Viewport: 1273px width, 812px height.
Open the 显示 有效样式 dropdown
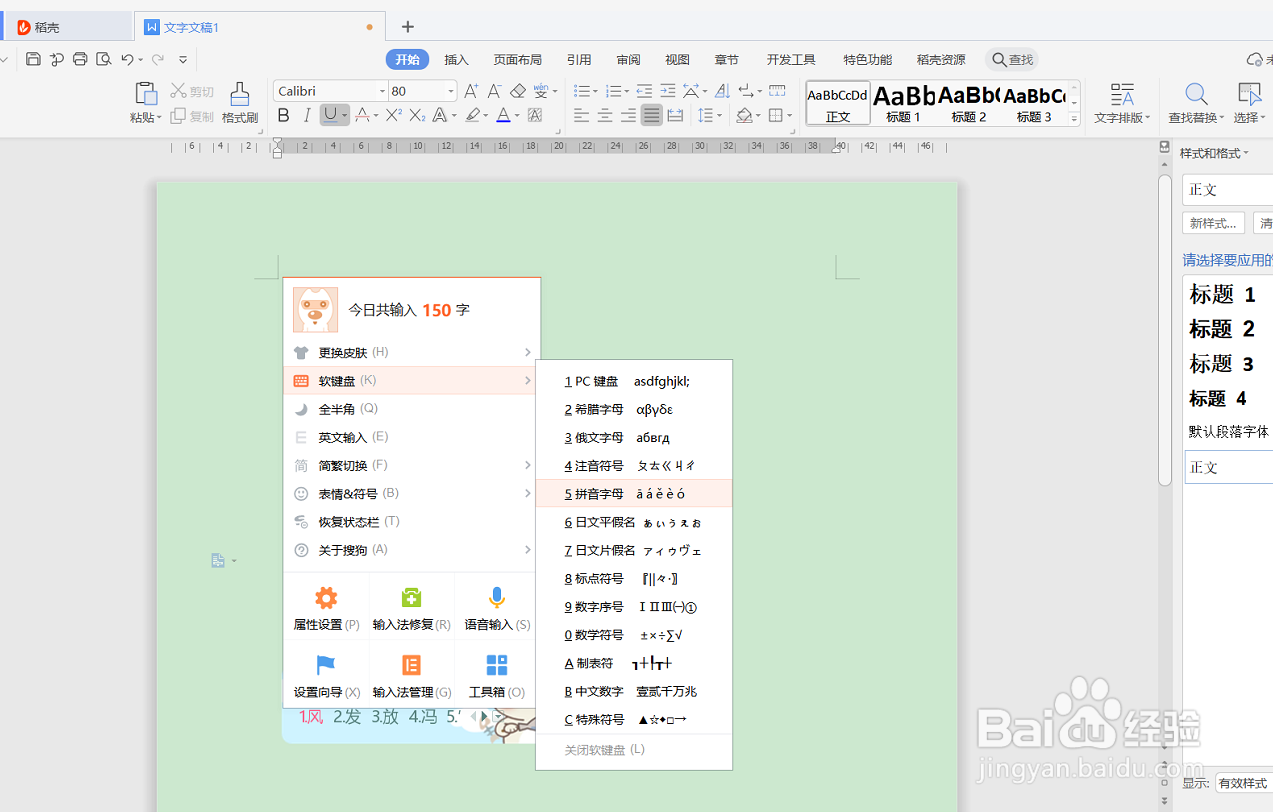pyautogui.click(x=1243, y=783)
